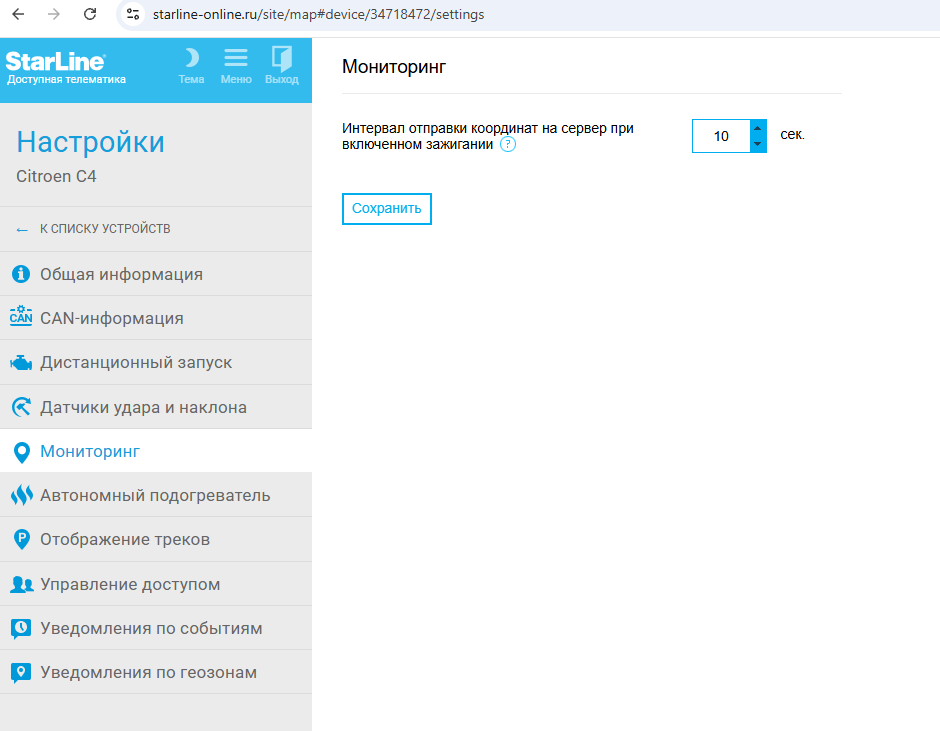
Task: Click the StarLine logo
Action: coord(56,61)
